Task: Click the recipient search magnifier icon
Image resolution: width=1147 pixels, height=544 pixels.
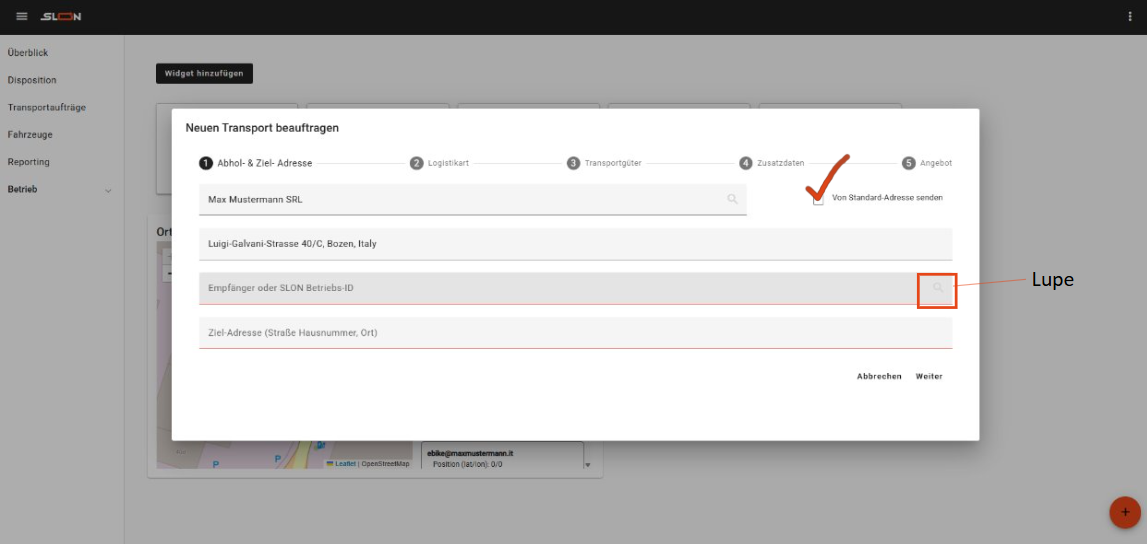Action: coord(937,288)
